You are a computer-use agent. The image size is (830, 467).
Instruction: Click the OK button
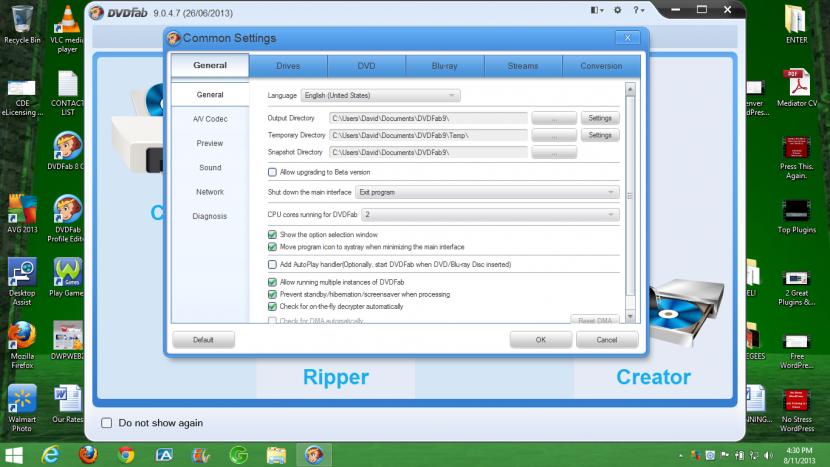point(540,340)
